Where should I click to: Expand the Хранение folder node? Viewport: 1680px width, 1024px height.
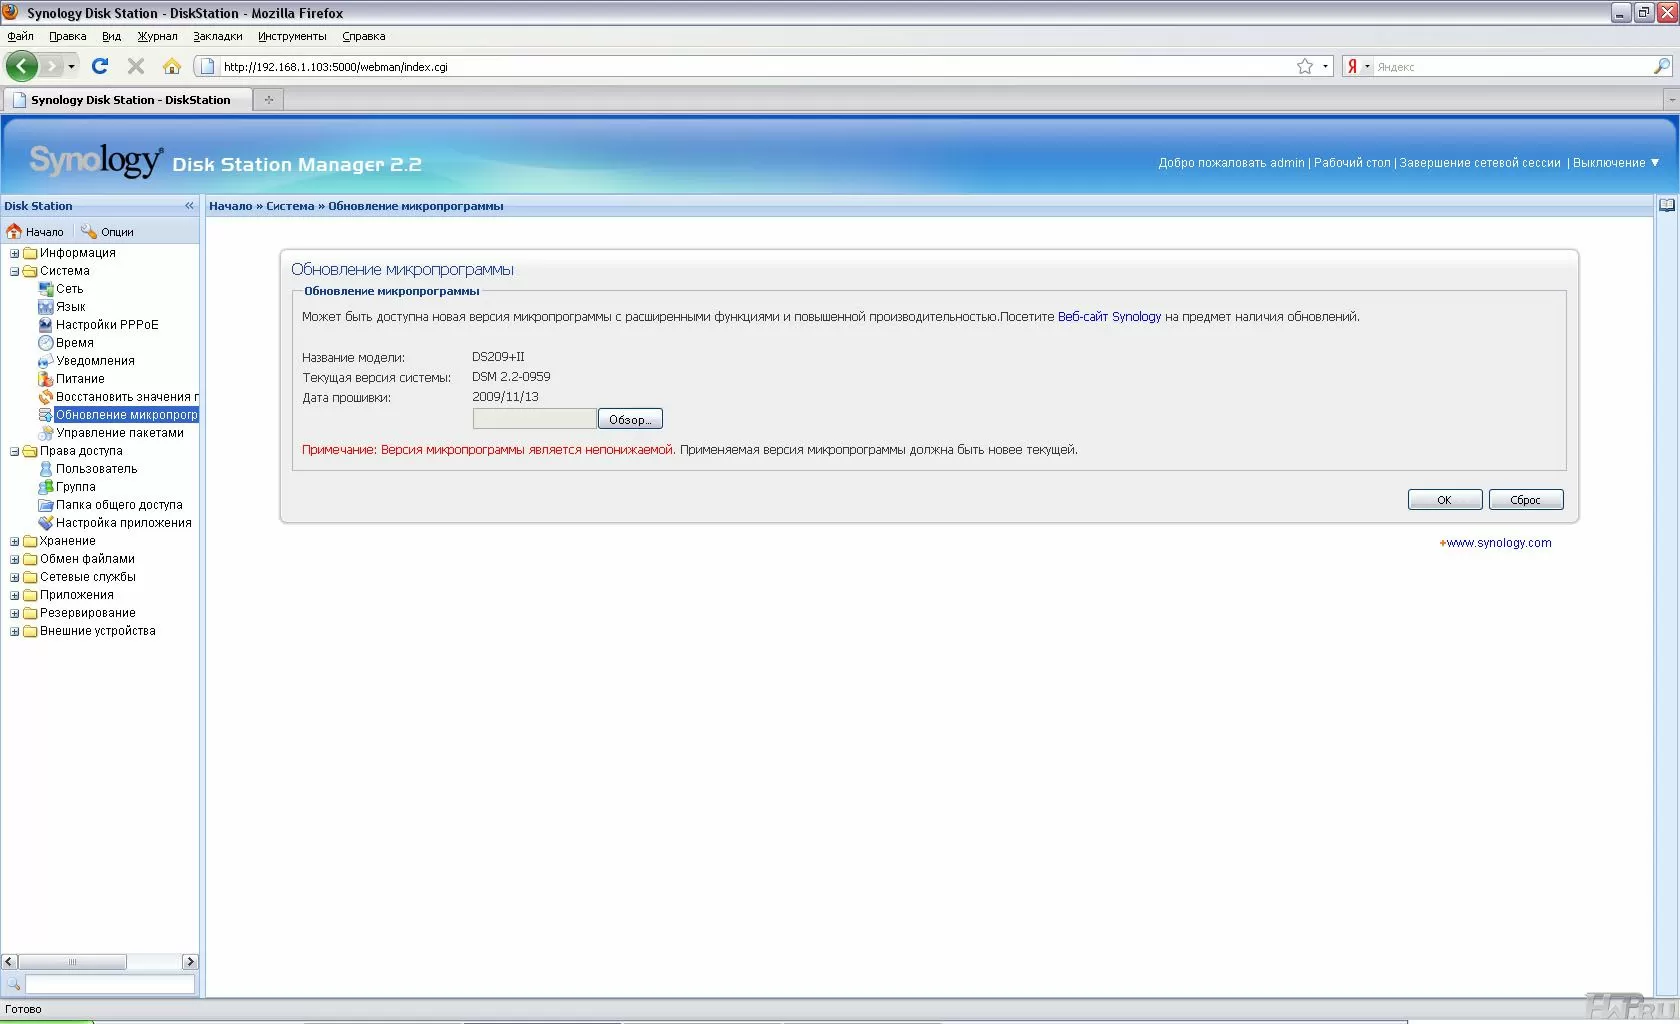(15, 541)
